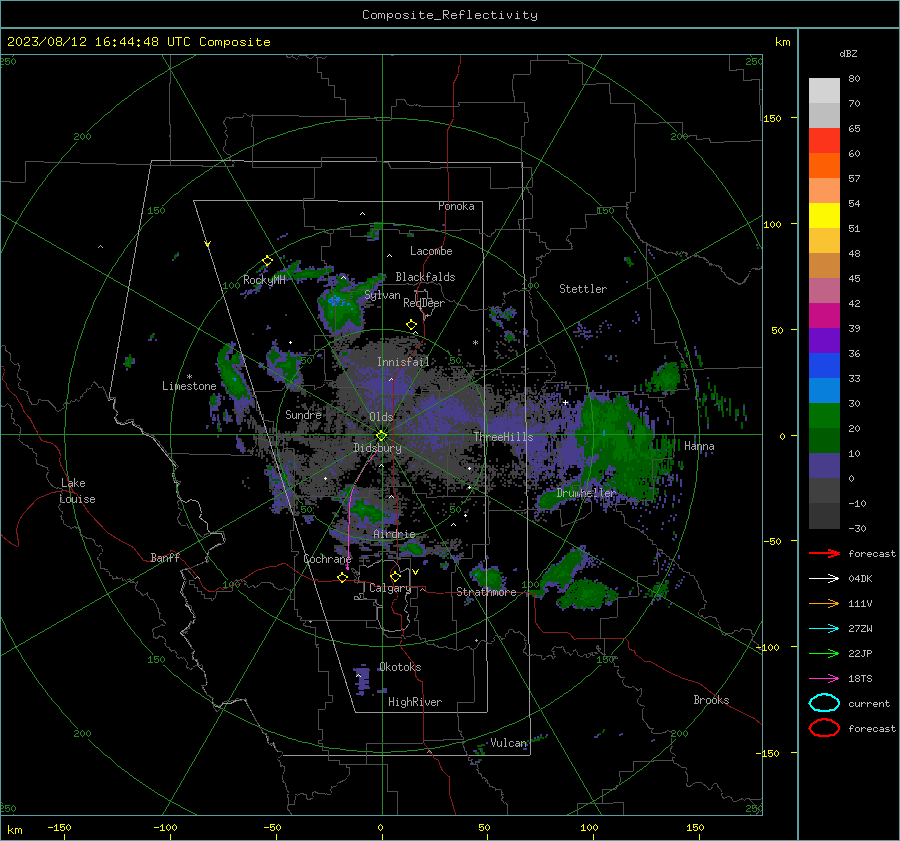The height and width of the screenshot is (841, 900).
Task: Click the Composite_Reflectivity title text
Action: [x=450, y=15]
